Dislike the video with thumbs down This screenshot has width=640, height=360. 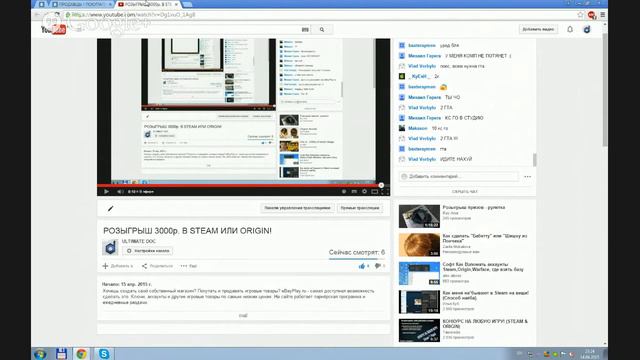point(379,266)
